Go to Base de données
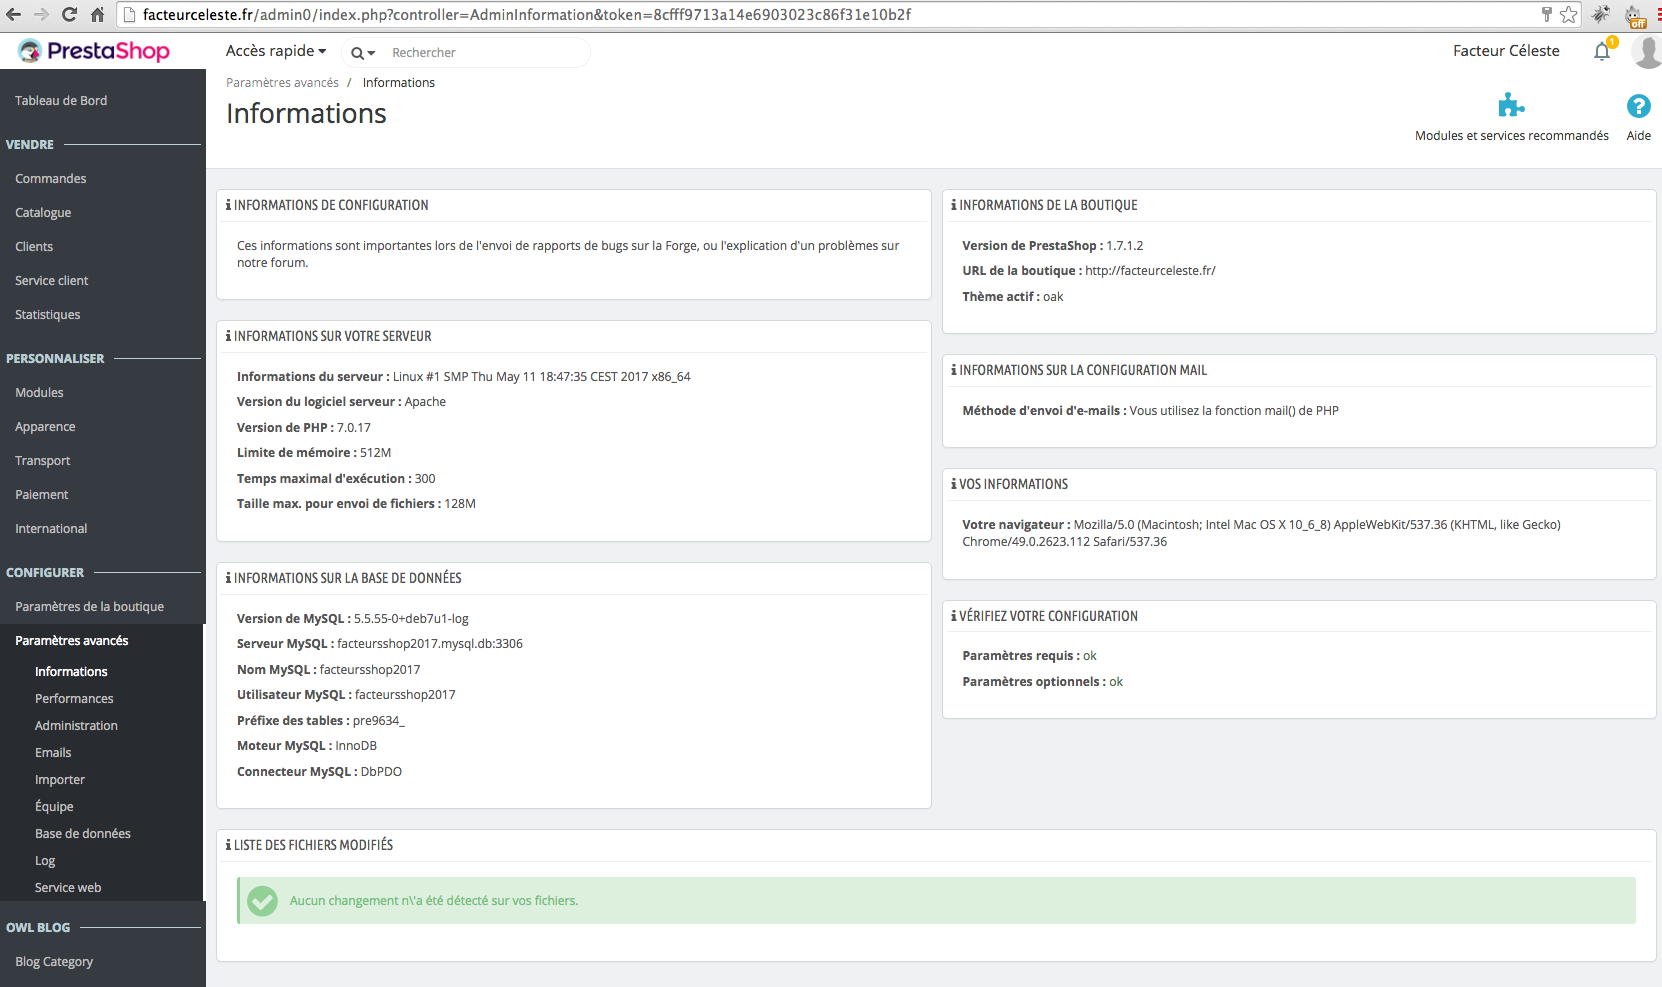Screen dimensions: 1662x987 tap(83, 834)
